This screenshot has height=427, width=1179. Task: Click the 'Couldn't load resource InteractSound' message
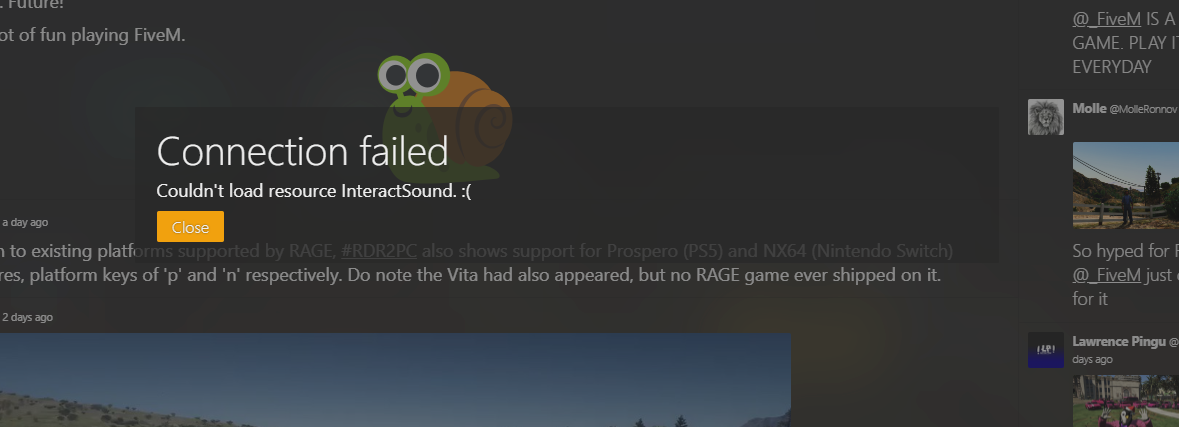(x=314, y=191)
